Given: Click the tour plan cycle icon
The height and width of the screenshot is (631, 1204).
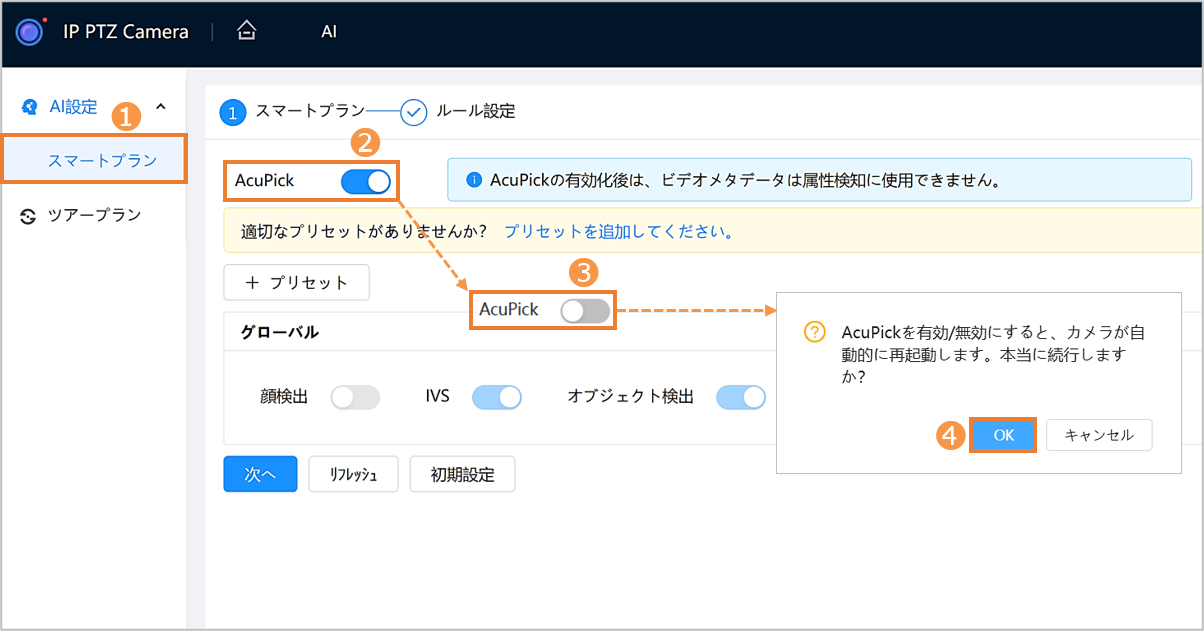Looking at the screenshot, I should [x=28, y=215].
